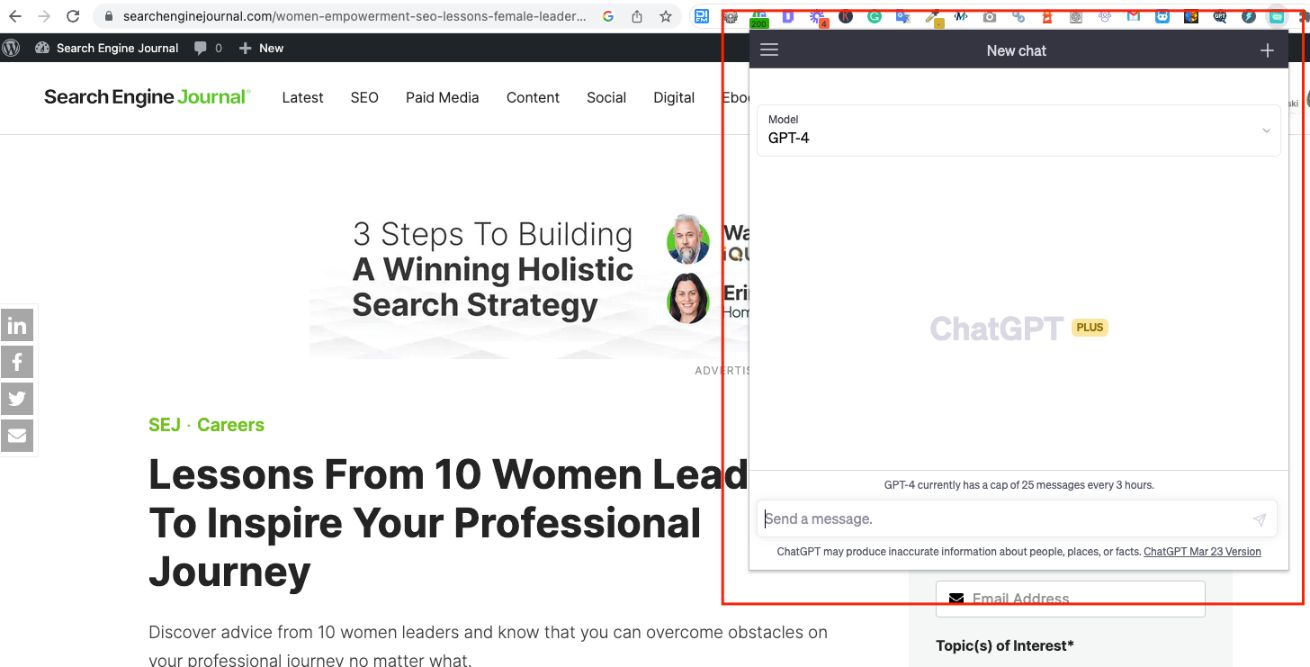
Task: Select Paid Media in site navigation
Action: (x=442, y=98)
